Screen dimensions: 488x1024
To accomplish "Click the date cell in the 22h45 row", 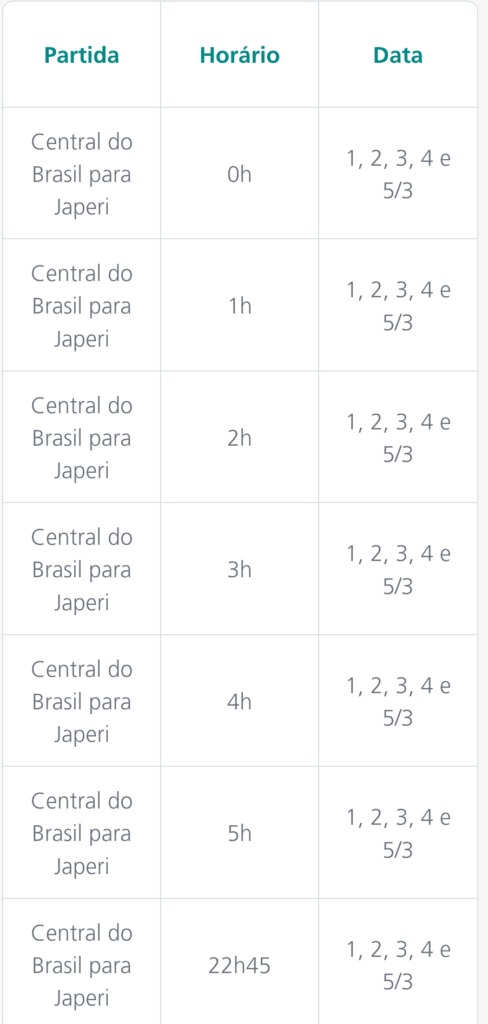I will (398, 961).
